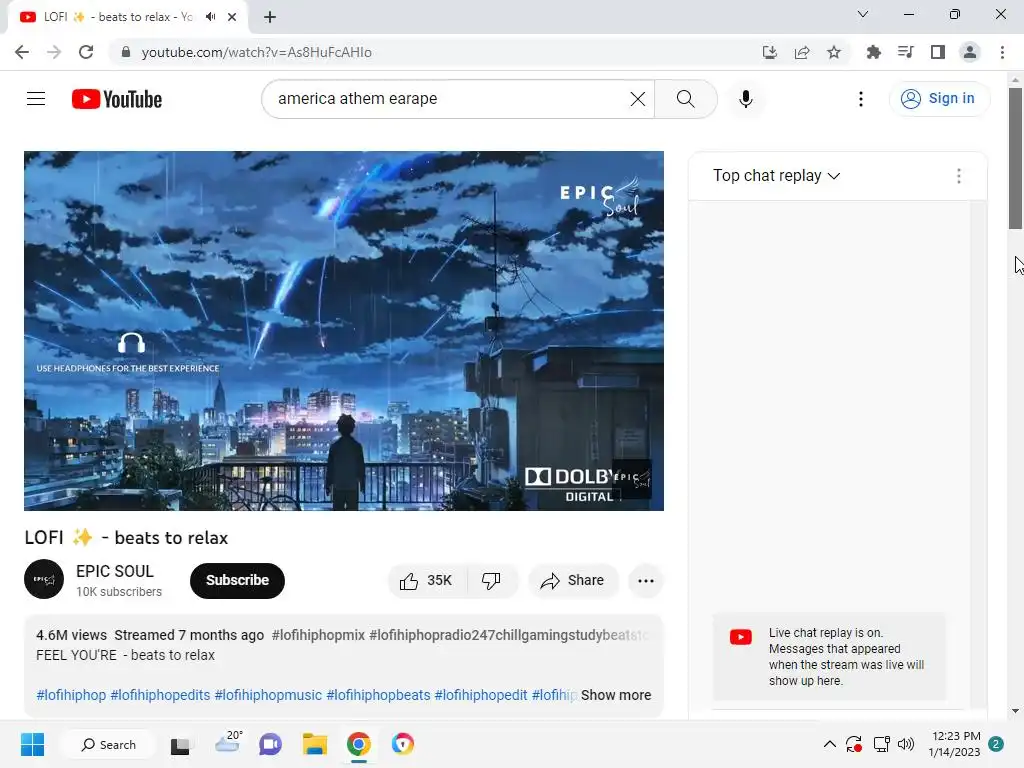1024x768 pixels.
Task: Open the Chrome profile avatar
Action: (970, 52)
